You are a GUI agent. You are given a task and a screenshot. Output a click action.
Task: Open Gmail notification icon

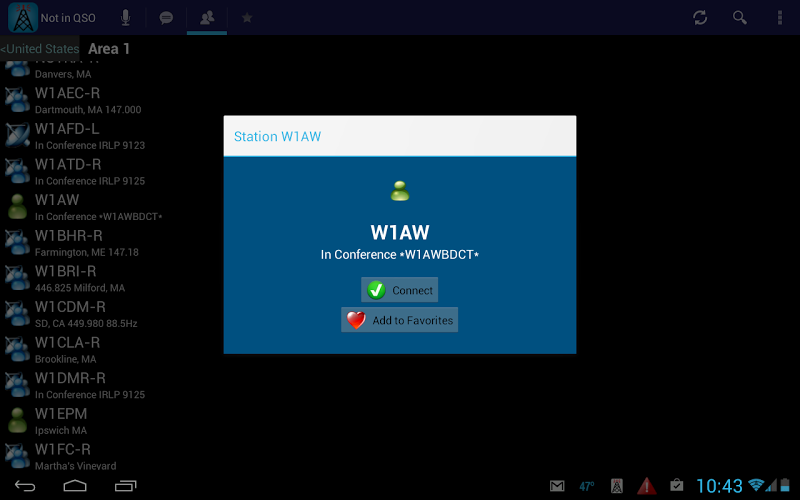557,486
